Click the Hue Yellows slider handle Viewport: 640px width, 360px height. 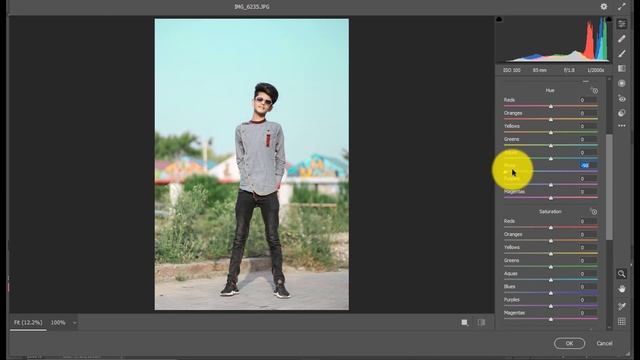click(x=551, y=132)
